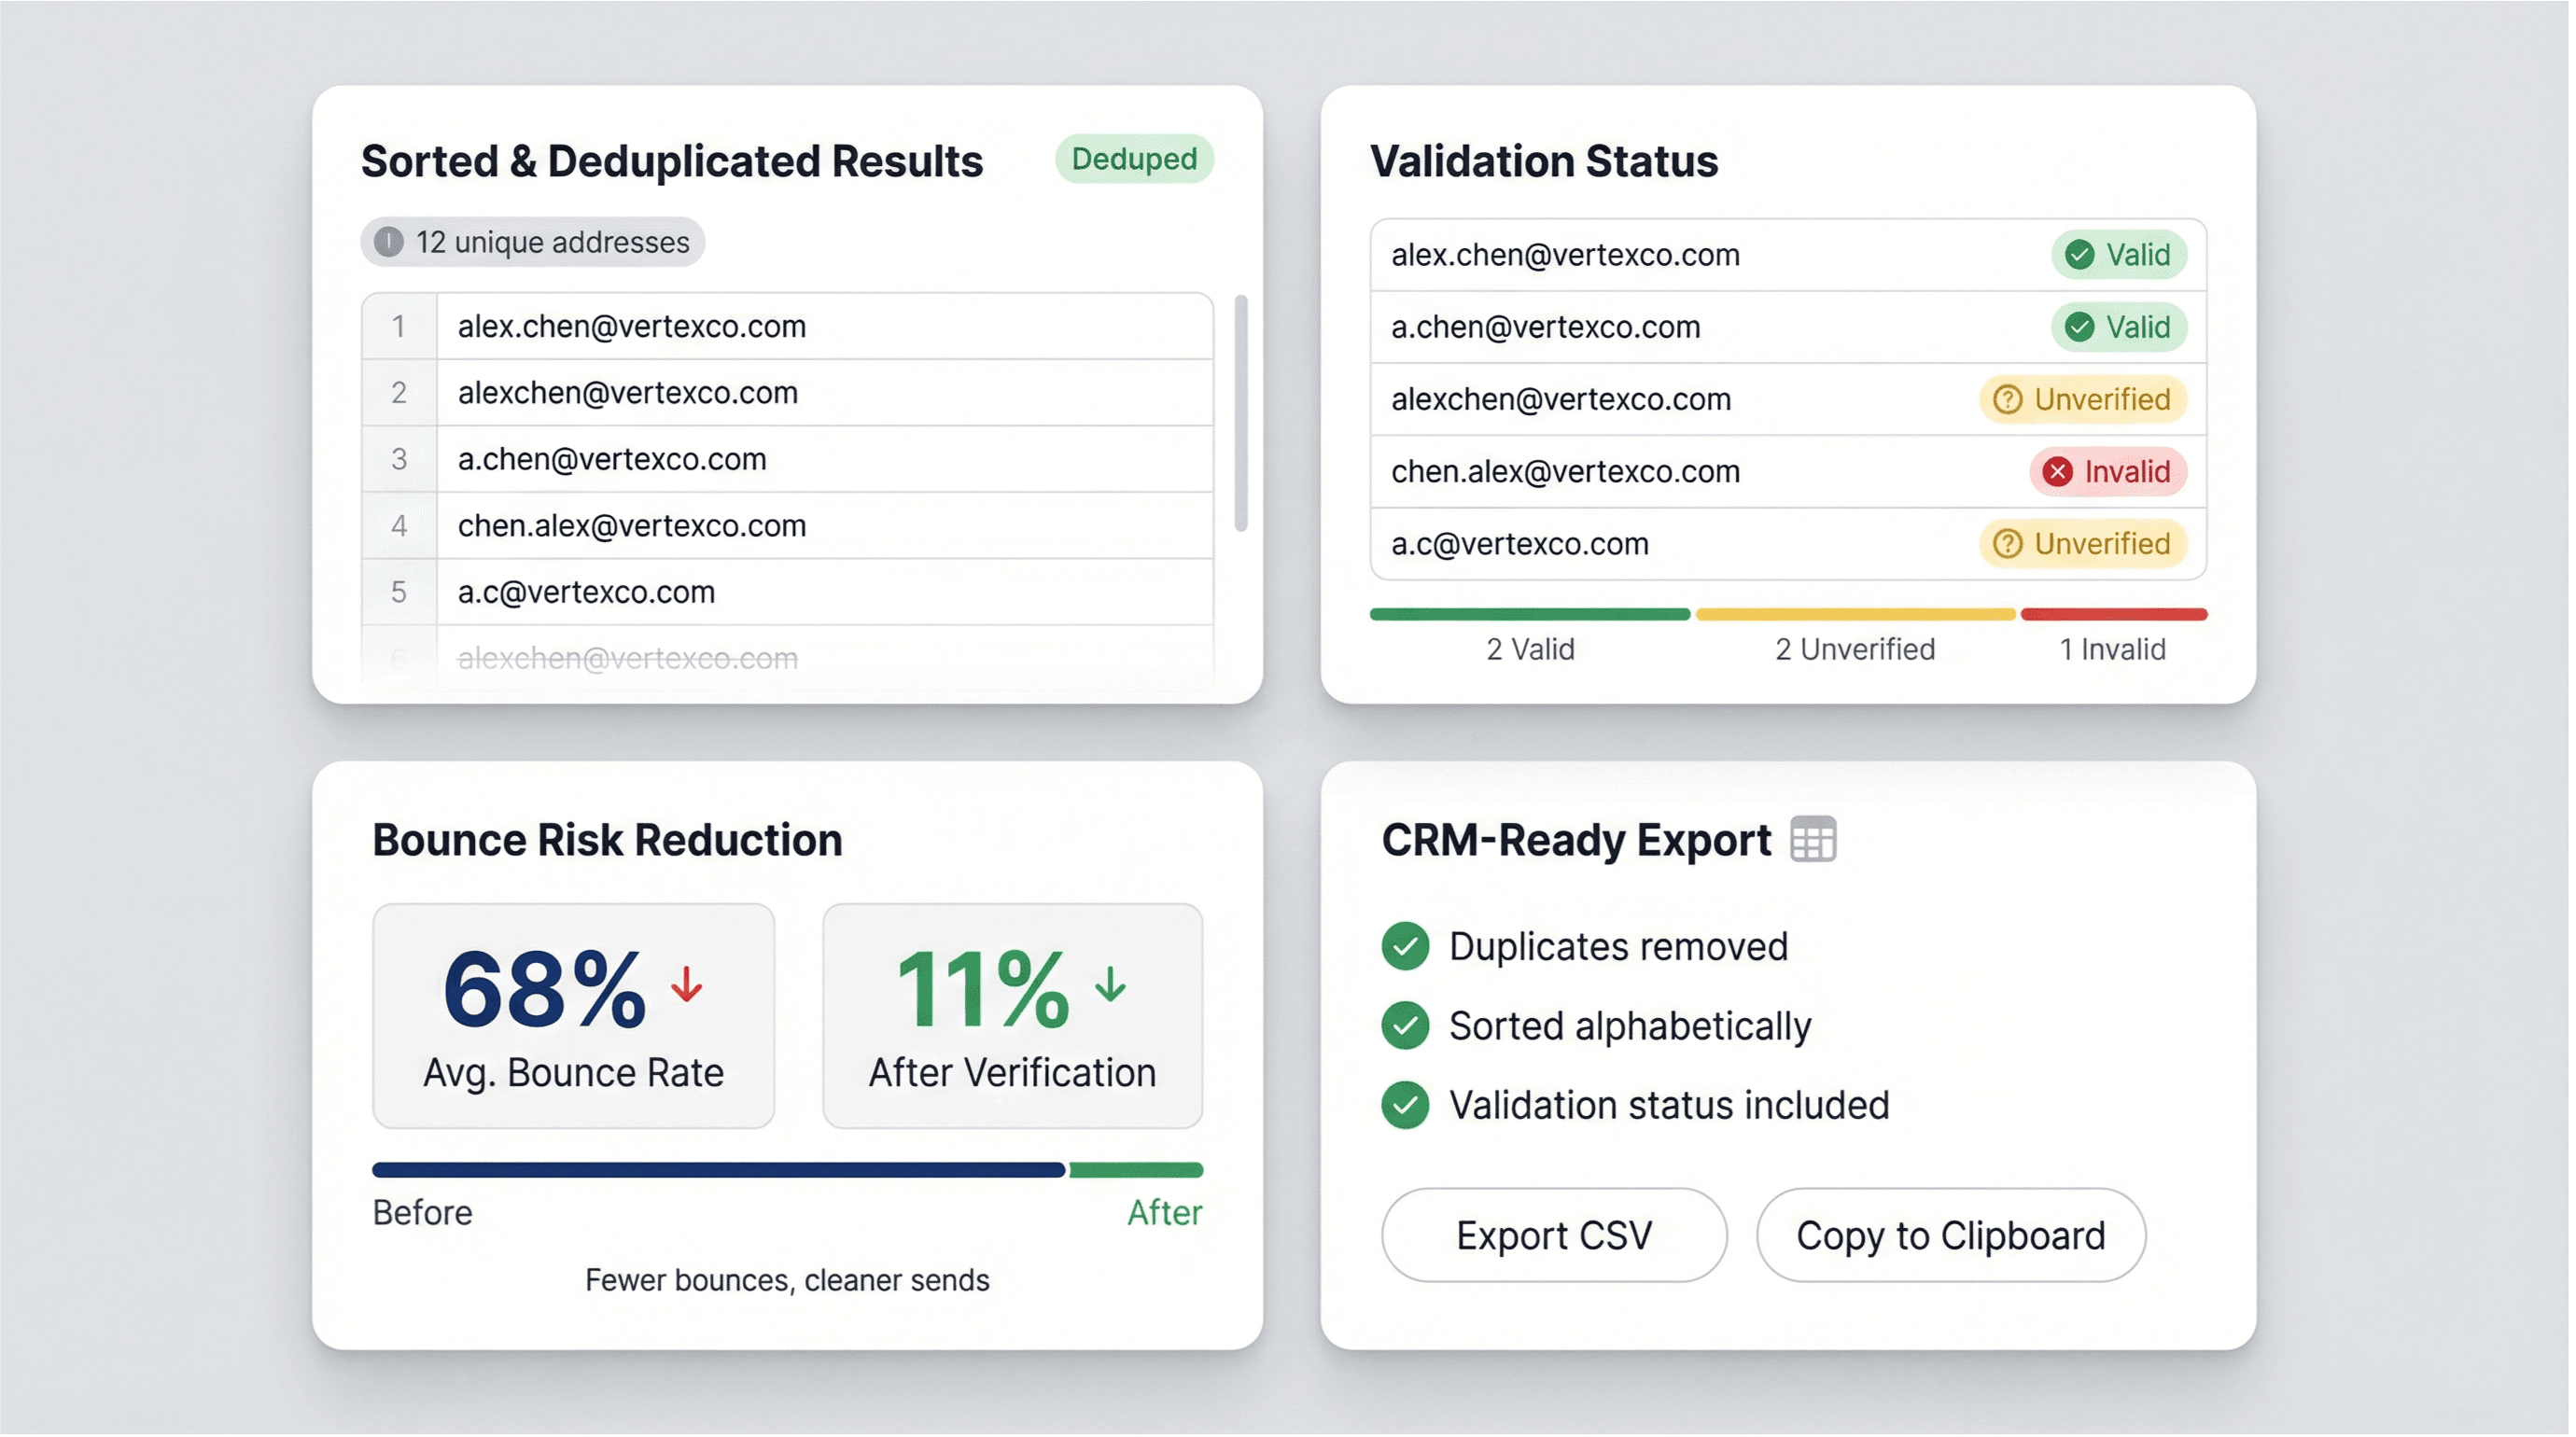Click green checkmark icon for alex.chen@vertexco.com Valid
This screenshot has height=1437, width=2576.
(2079, 255)
